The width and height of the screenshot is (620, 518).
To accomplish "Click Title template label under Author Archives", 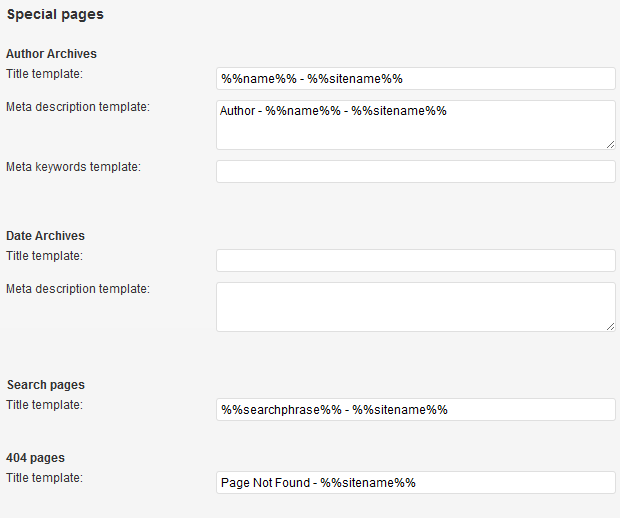I will 44,73.
